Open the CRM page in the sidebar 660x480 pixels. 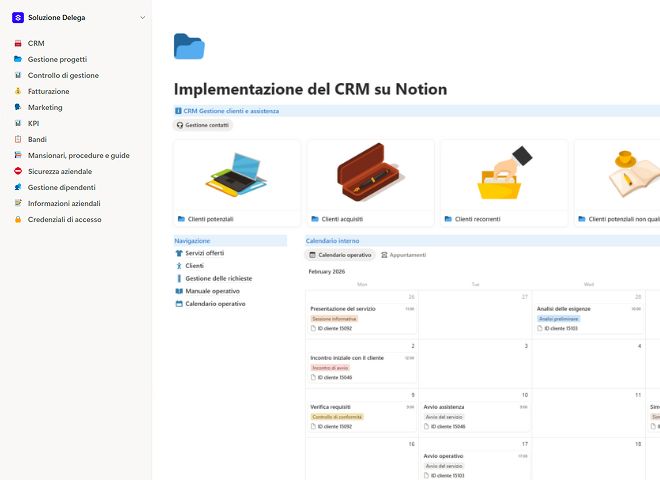point(36,43)
